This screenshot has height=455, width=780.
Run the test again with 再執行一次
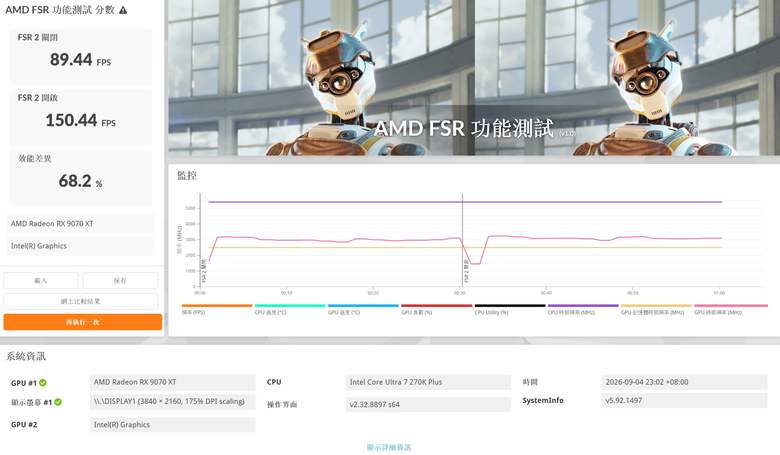pos(83,322)
